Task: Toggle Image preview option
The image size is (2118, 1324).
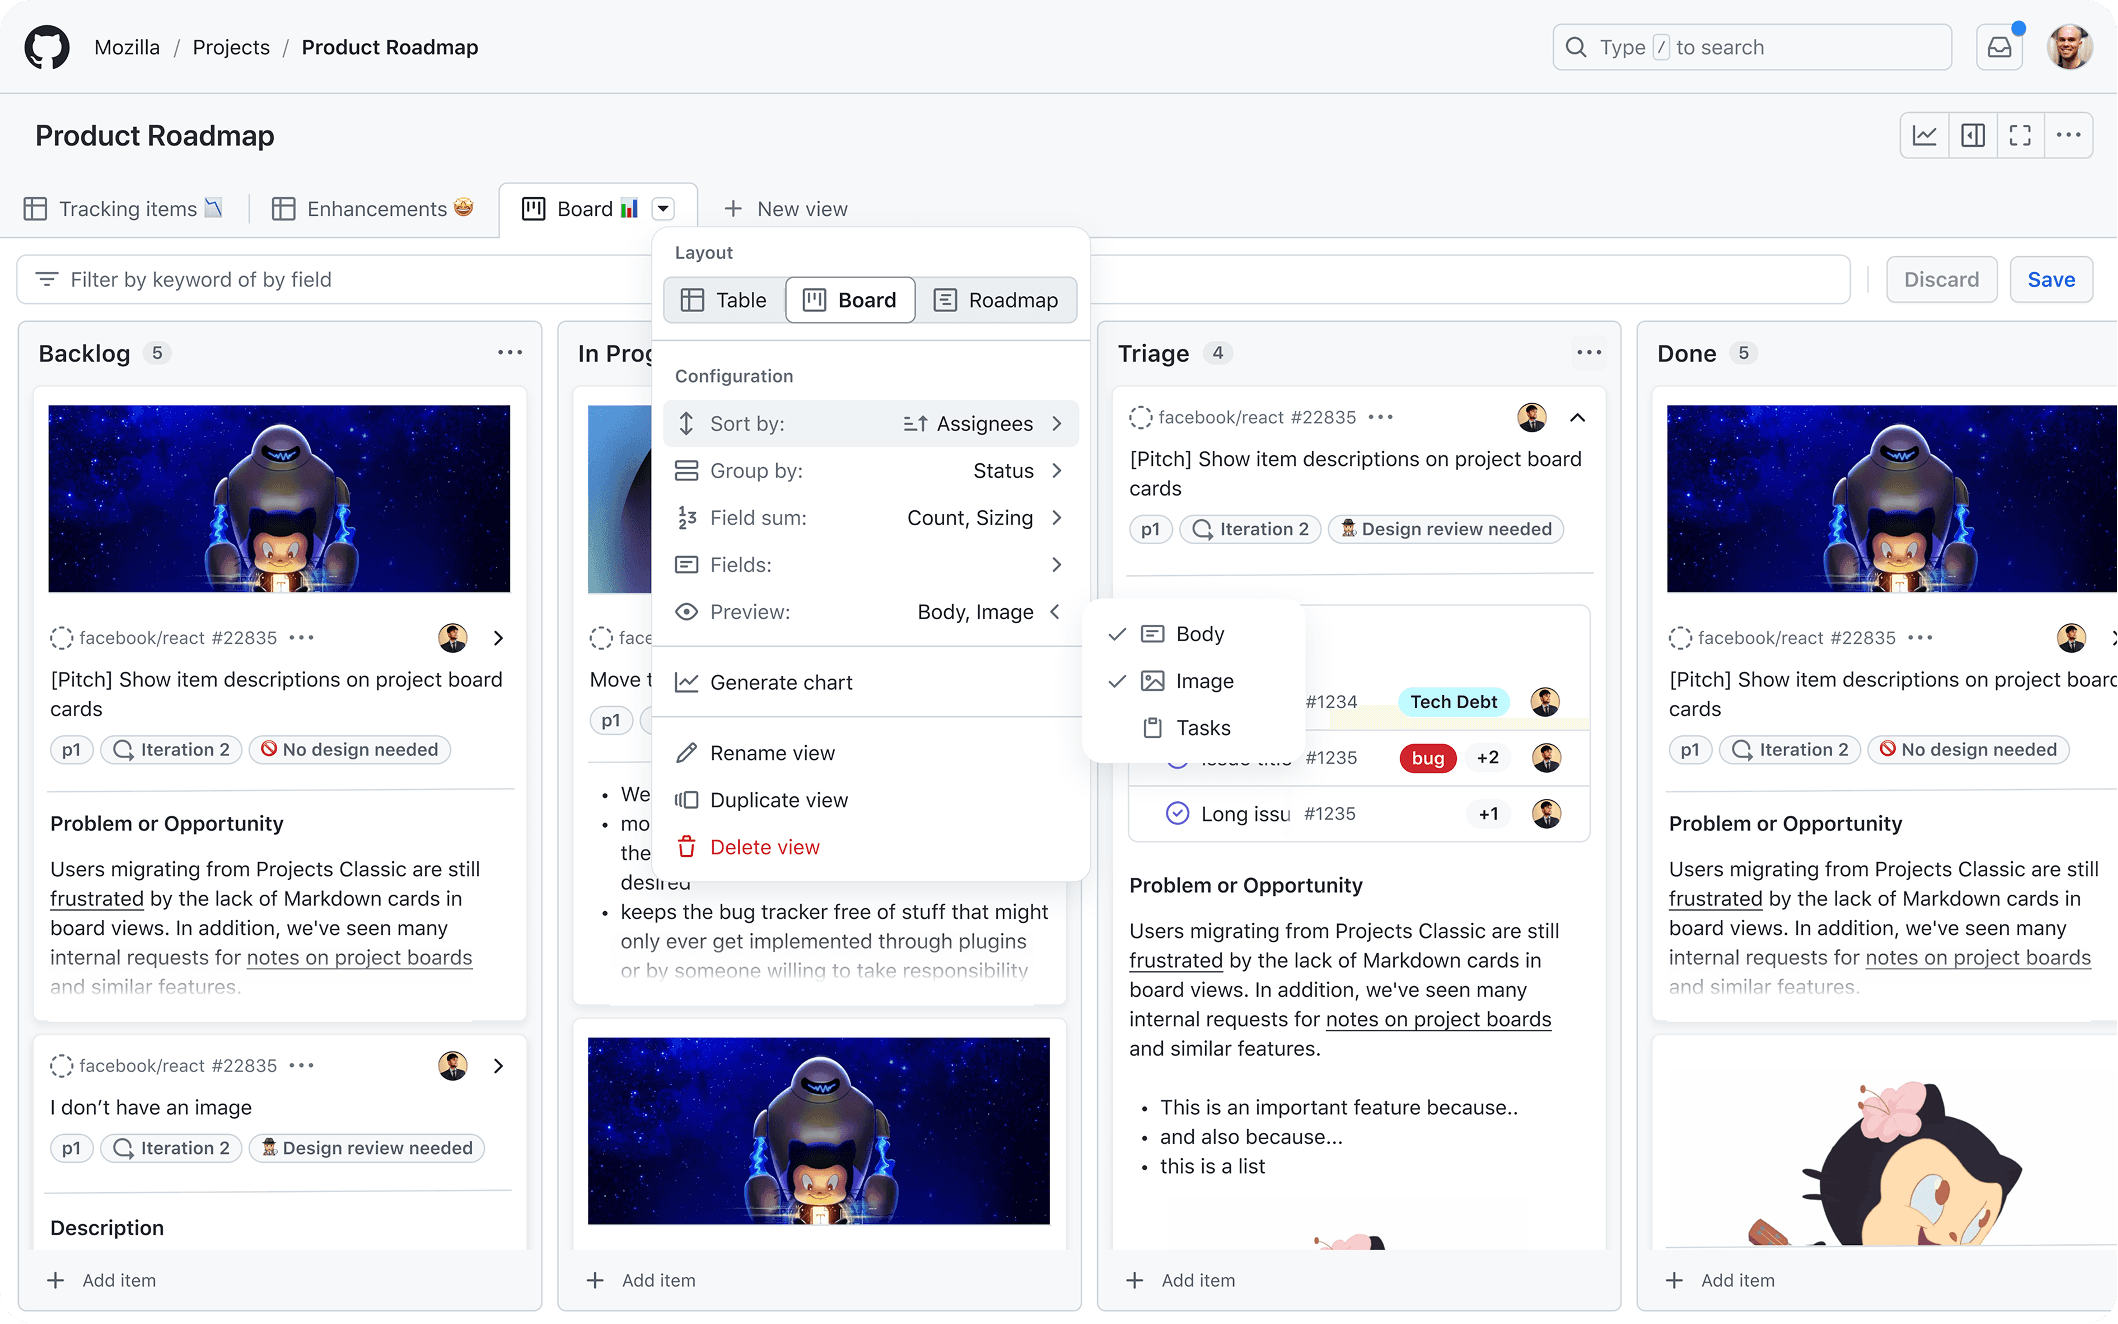Action: 1194,681
